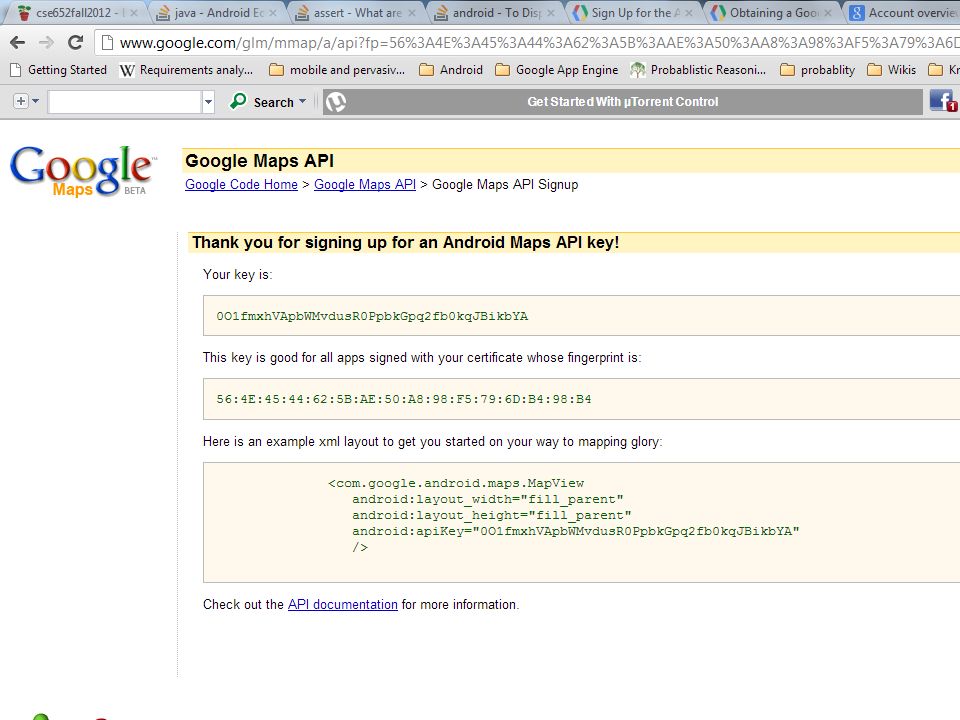Click 'Thank you for signing up' heading
The height and width of the screenshot is (720, 960).
pyautogui.click(x=405, y=242)
